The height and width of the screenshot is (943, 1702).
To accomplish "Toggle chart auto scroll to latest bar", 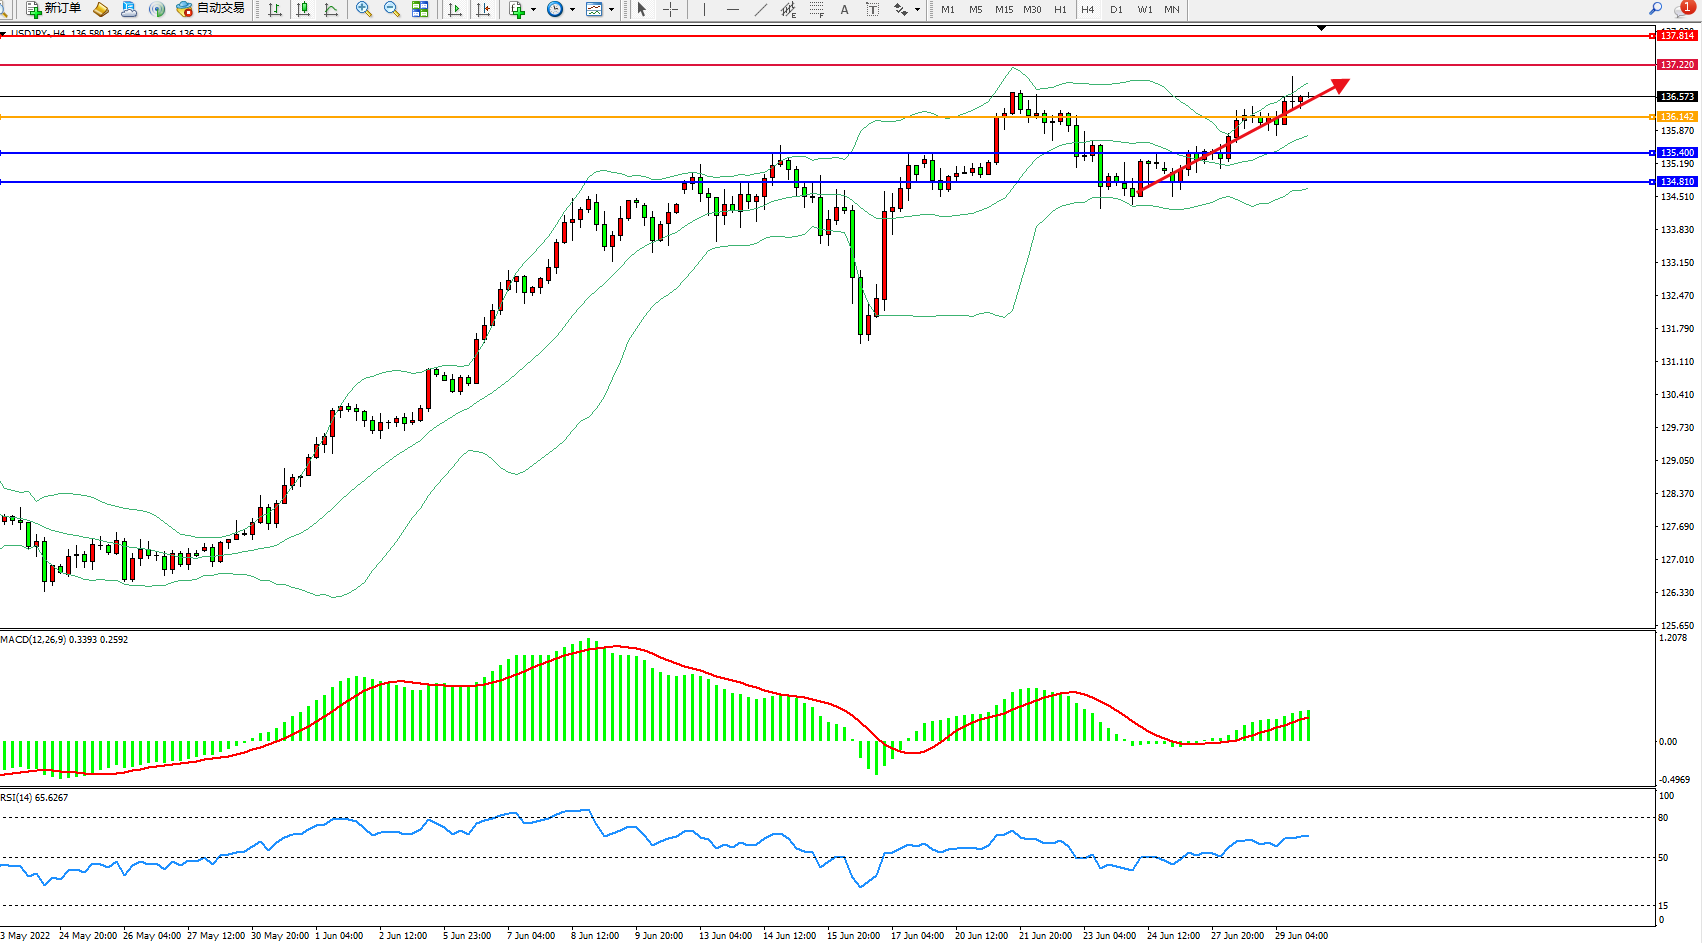I will click(x=455, y=9).
